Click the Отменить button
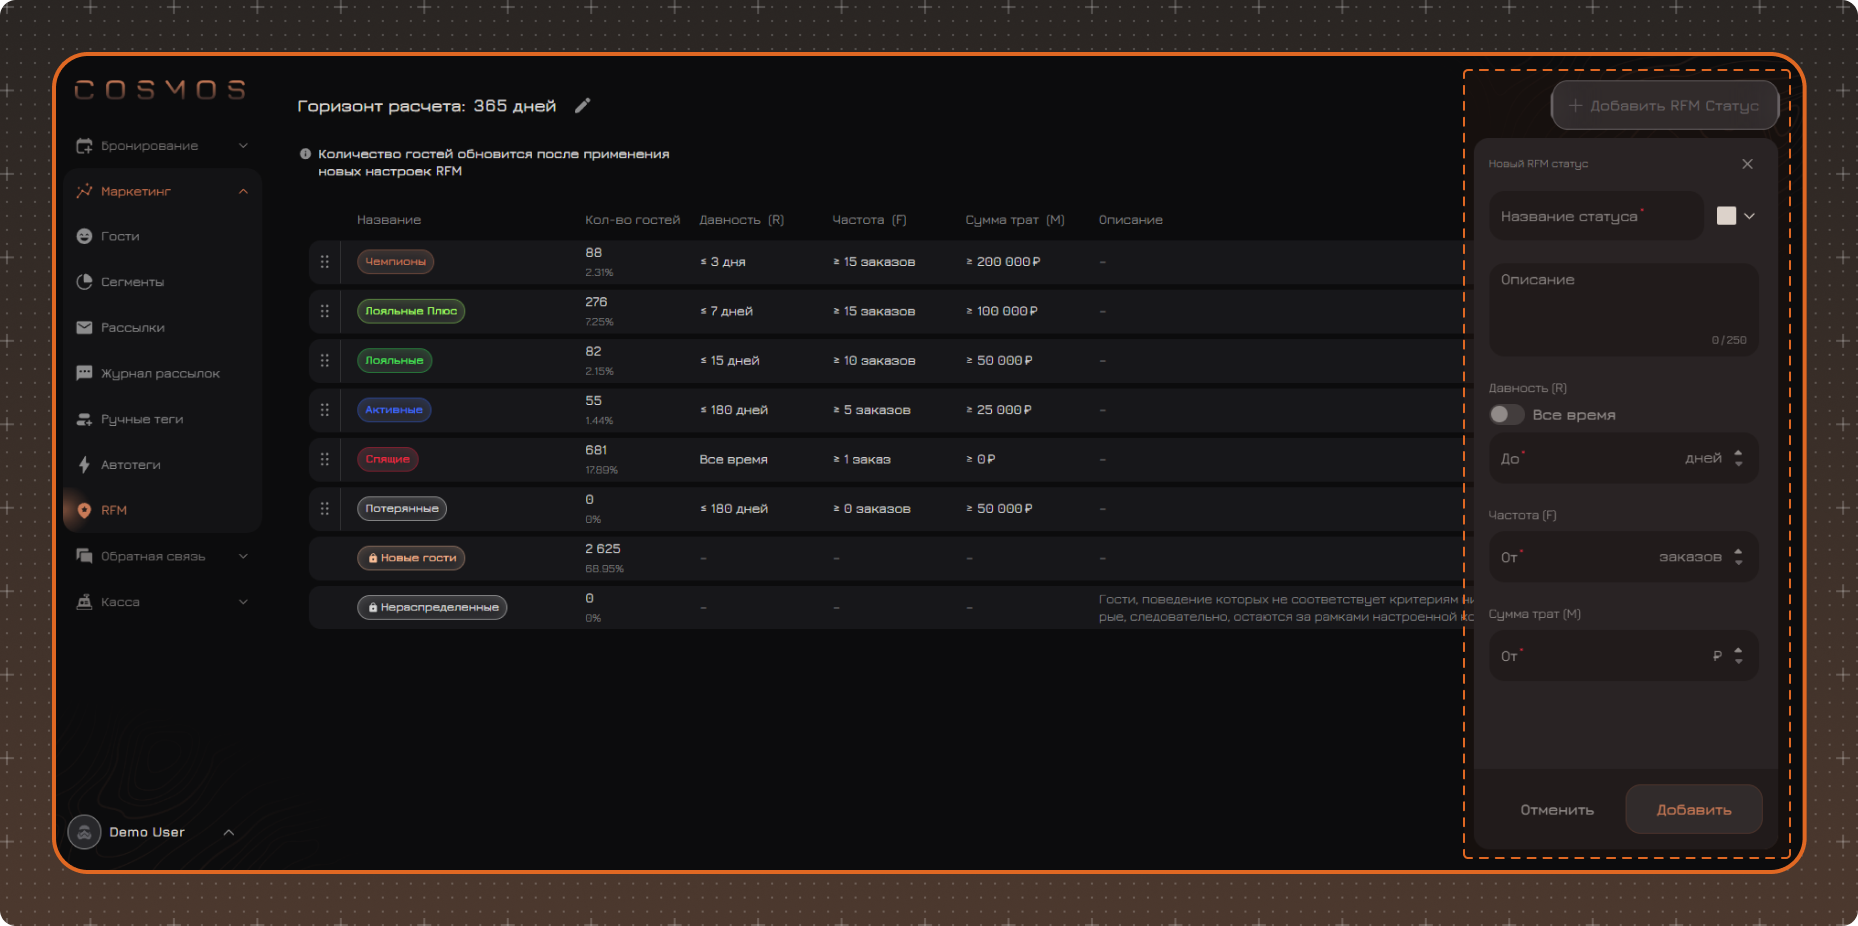Image resolution: width=1858 pixels, height=926 pixels. pos(1557,810)
